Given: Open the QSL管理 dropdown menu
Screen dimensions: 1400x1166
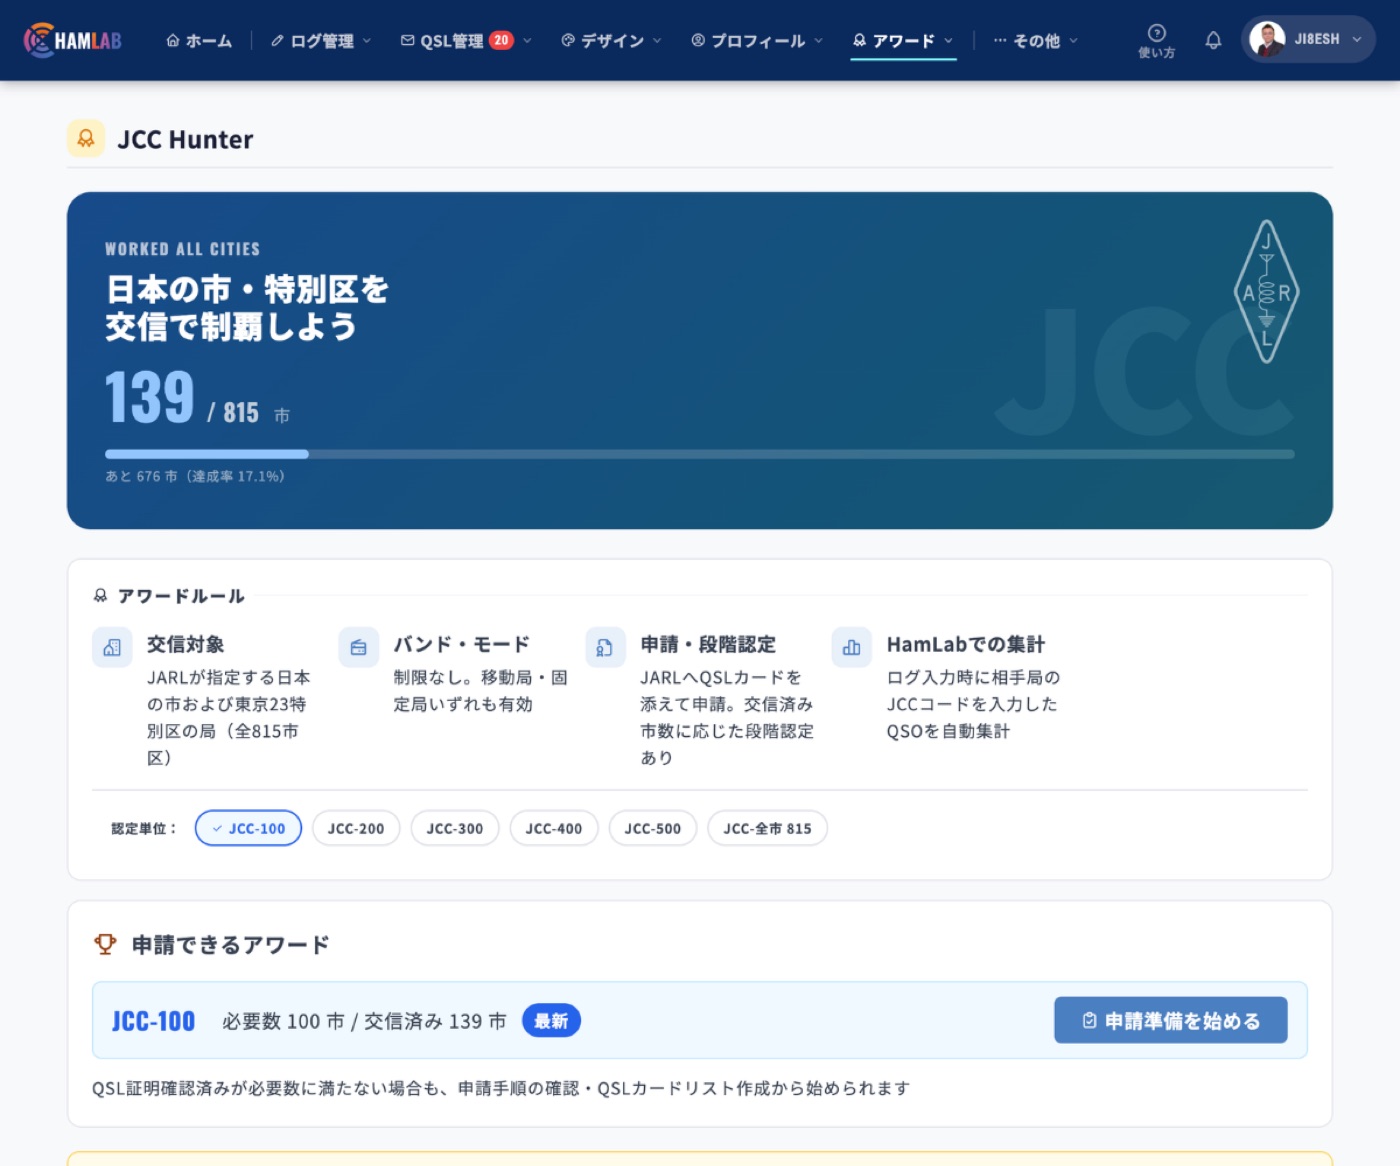Looking at the screenshot, I should [466, 40].
